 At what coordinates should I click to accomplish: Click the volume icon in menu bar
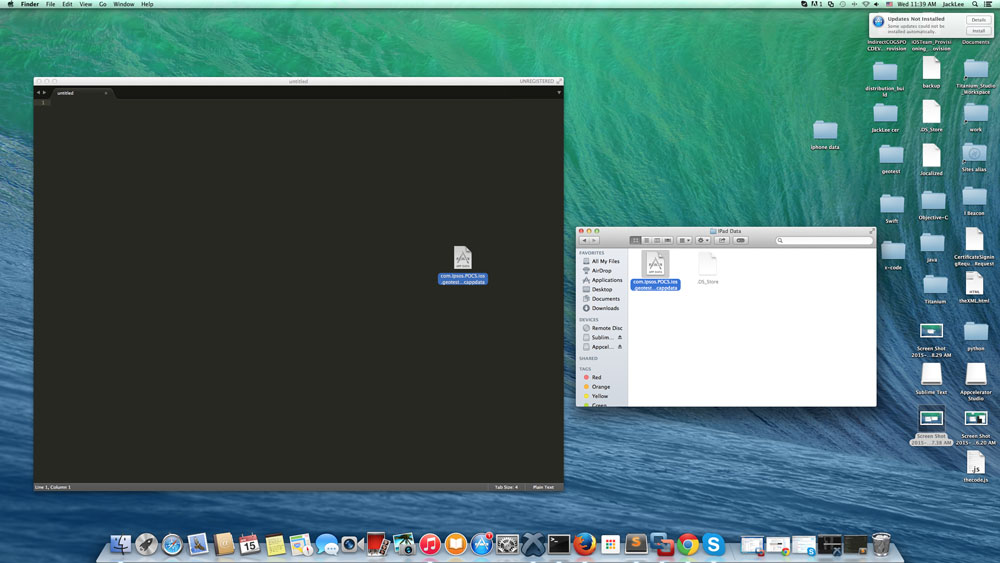click(876, 4)
